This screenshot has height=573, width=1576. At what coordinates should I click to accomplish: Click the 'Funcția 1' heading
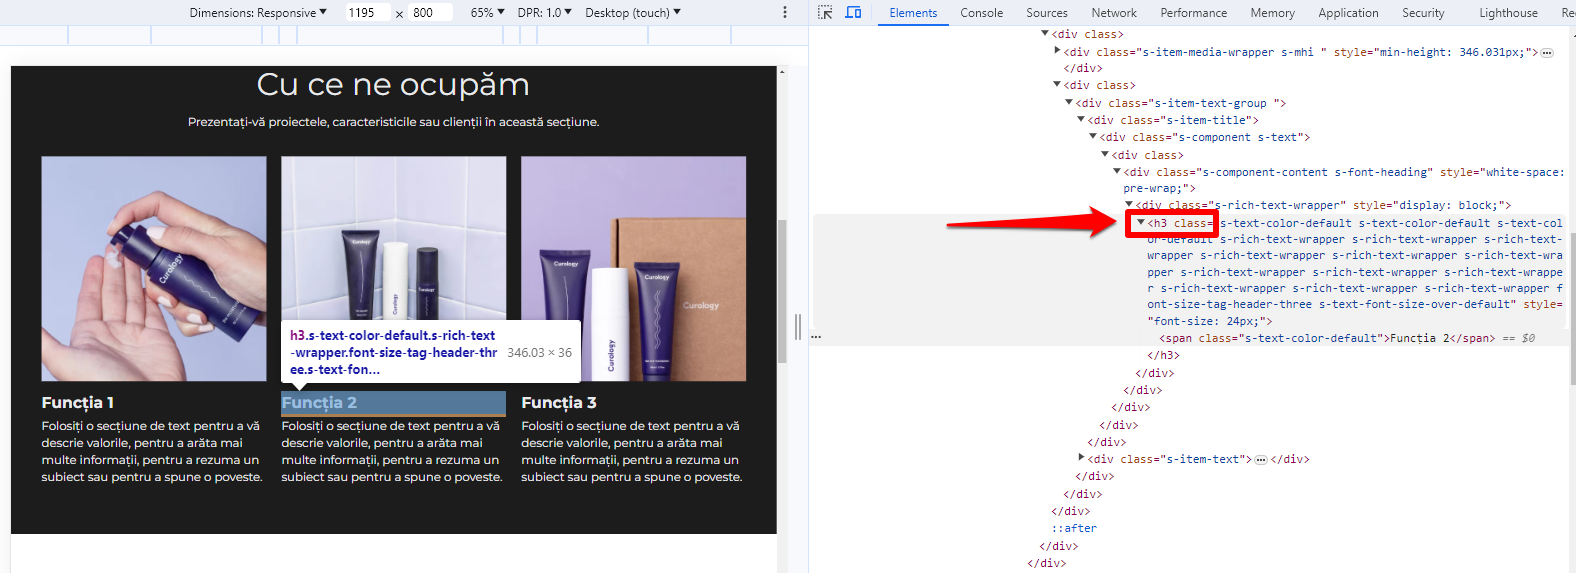coord(78,402)
